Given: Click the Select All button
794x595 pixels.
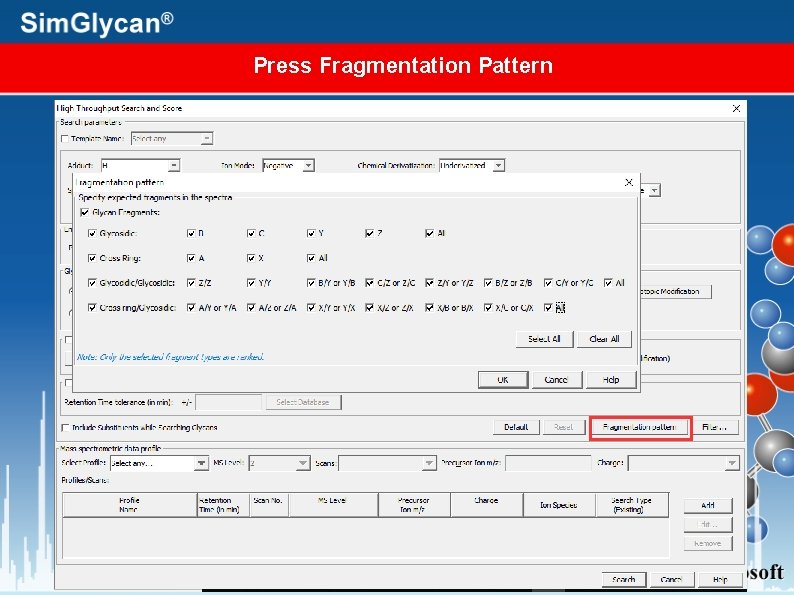Looking at the screenshot, I should click(544, 339).
